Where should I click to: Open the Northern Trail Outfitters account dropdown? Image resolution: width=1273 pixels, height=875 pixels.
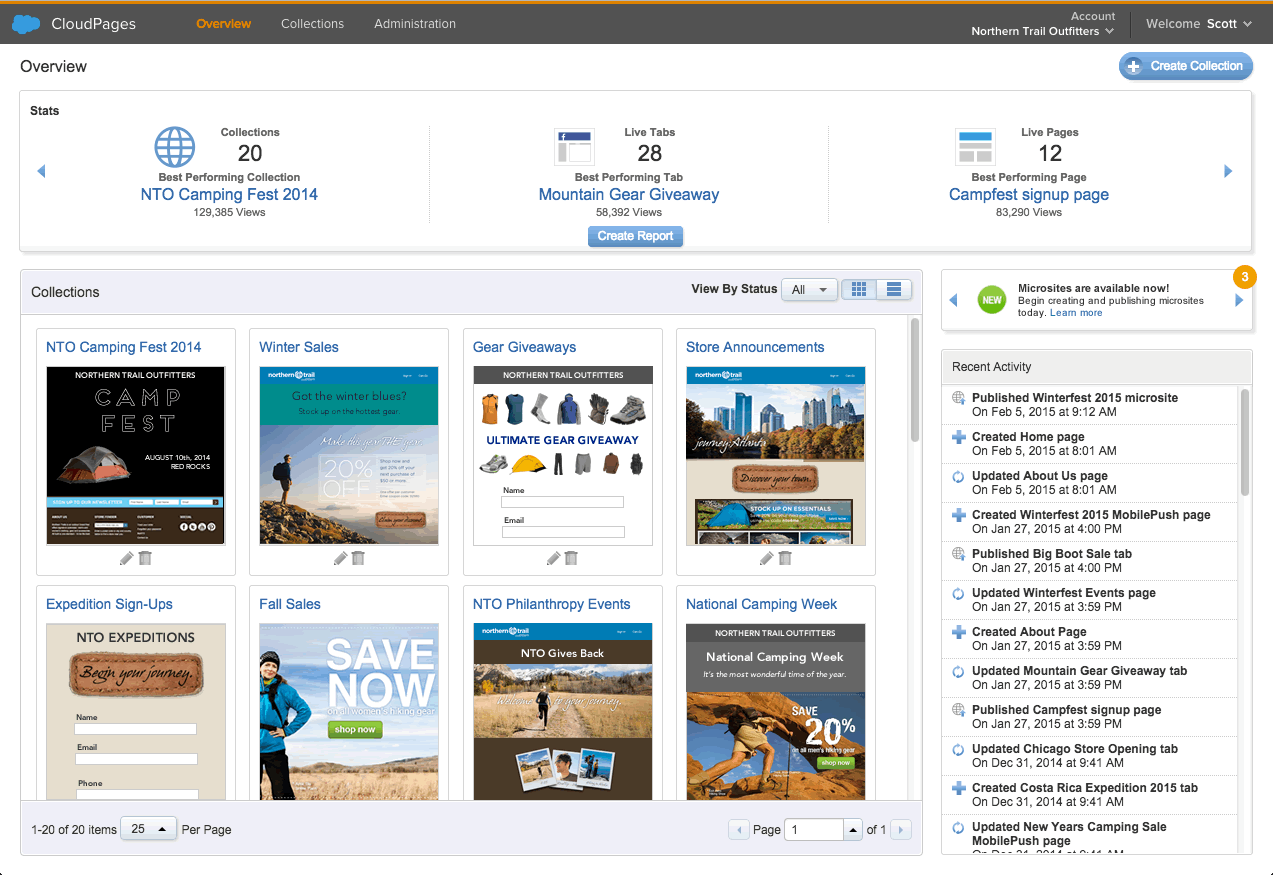pyautogui.click(x=1042, y=31)
